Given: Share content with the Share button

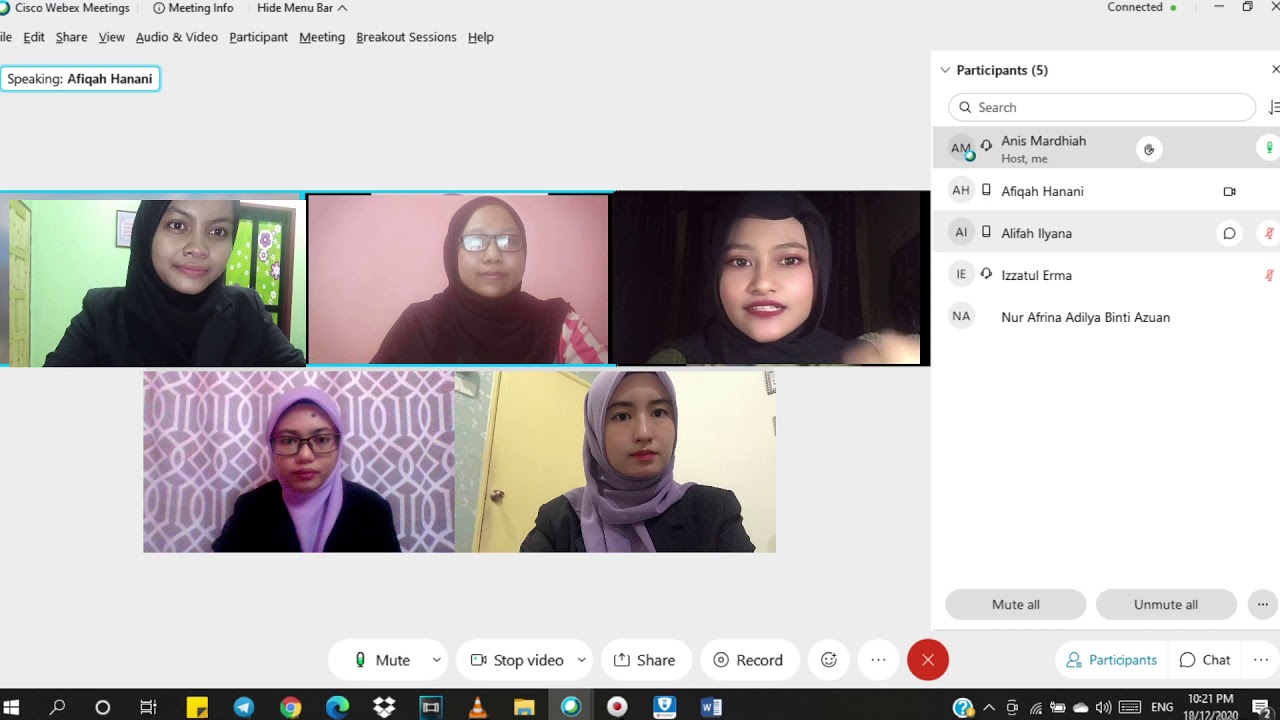Looking at the screenshot, I should tap(645, 660).
